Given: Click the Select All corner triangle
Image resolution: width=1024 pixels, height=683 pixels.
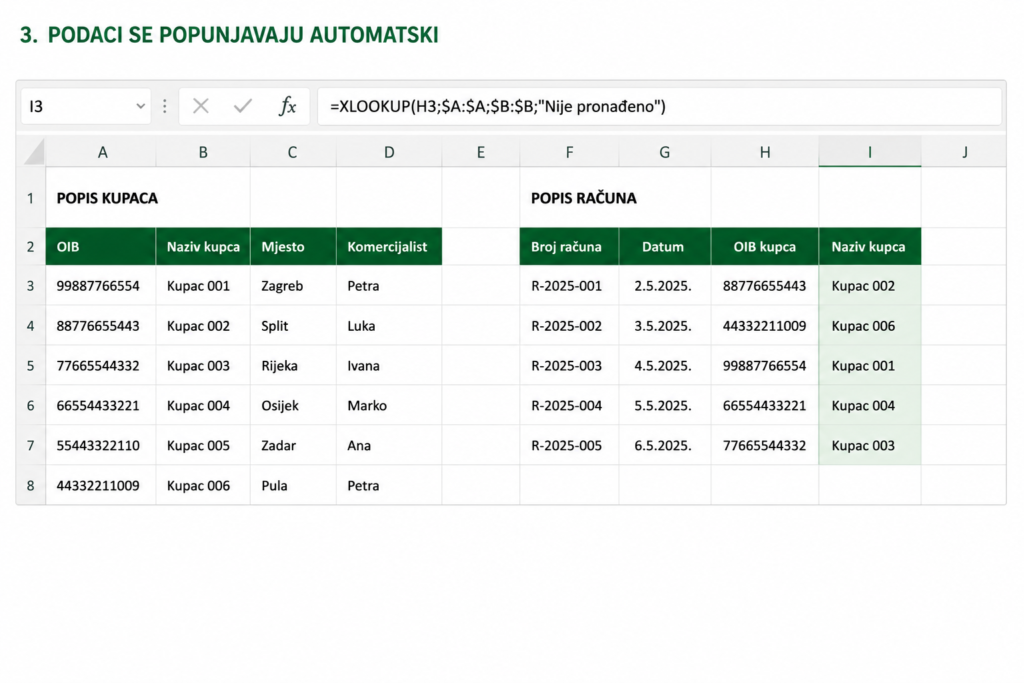Looking at the screenshot, I should pyautogui.click(x=34, y=151).
